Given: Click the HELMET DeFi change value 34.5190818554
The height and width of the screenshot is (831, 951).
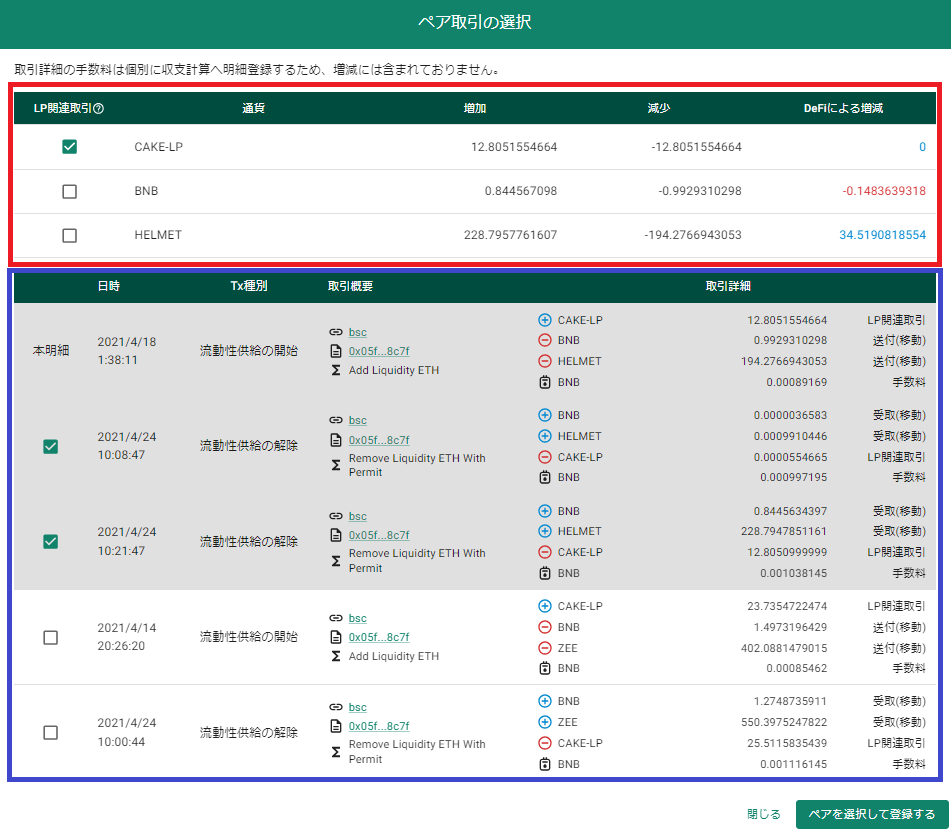Looking at the screenshot, I should click(x=882, y=235).
